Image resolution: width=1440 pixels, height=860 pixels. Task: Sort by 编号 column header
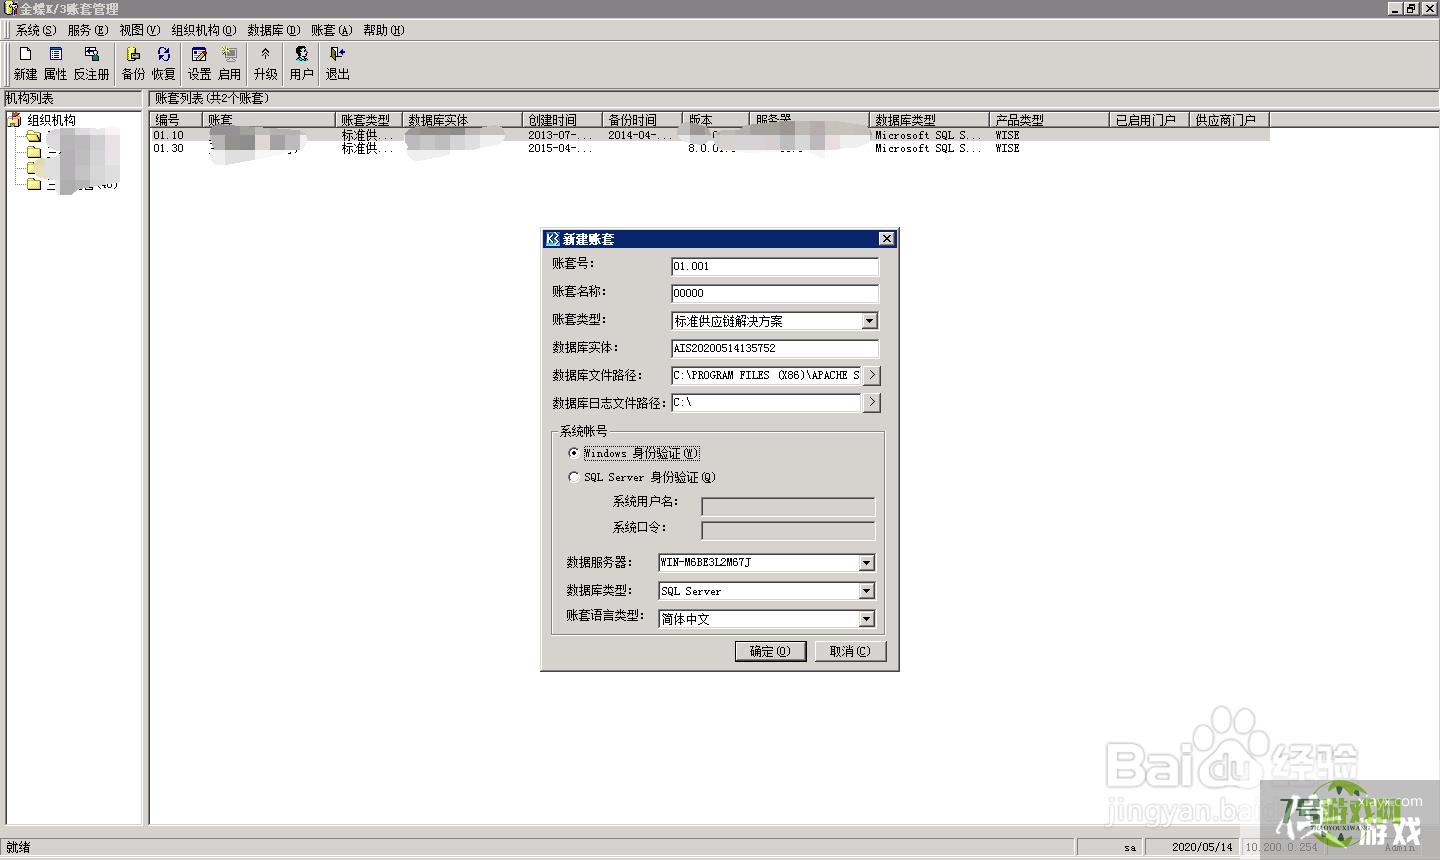point(176,120)
